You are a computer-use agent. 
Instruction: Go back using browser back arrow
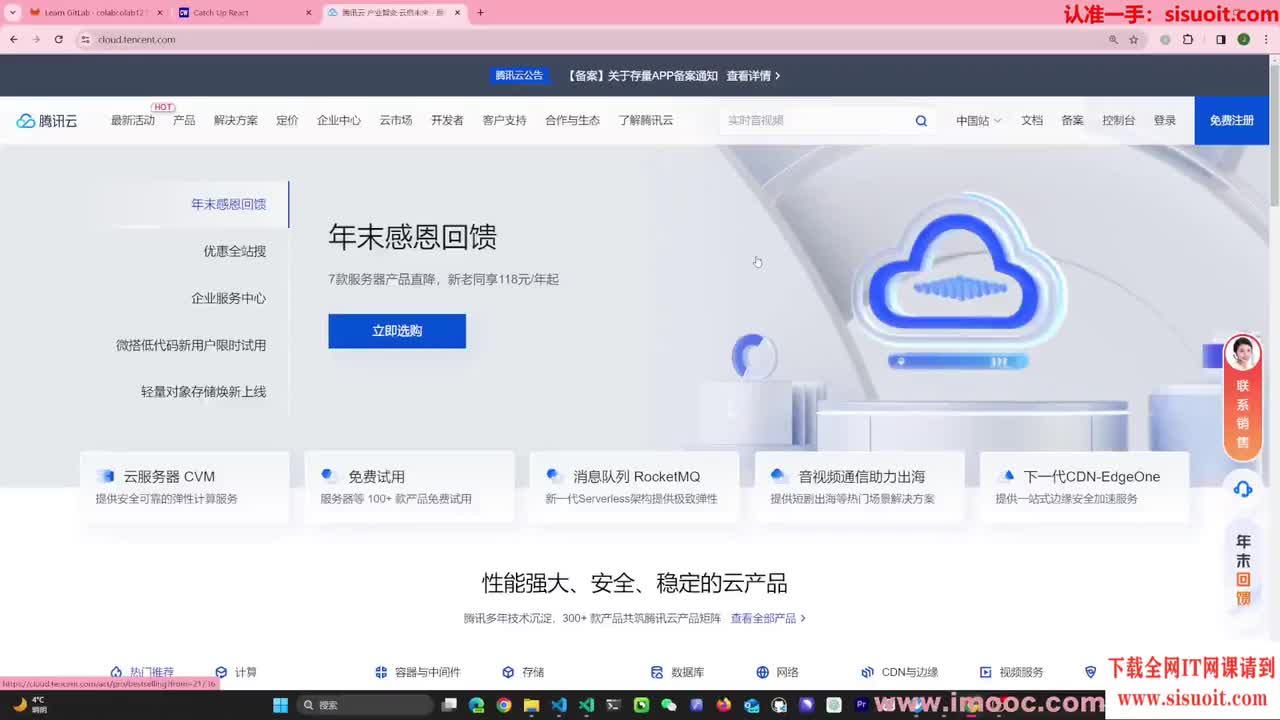[14, 39]
